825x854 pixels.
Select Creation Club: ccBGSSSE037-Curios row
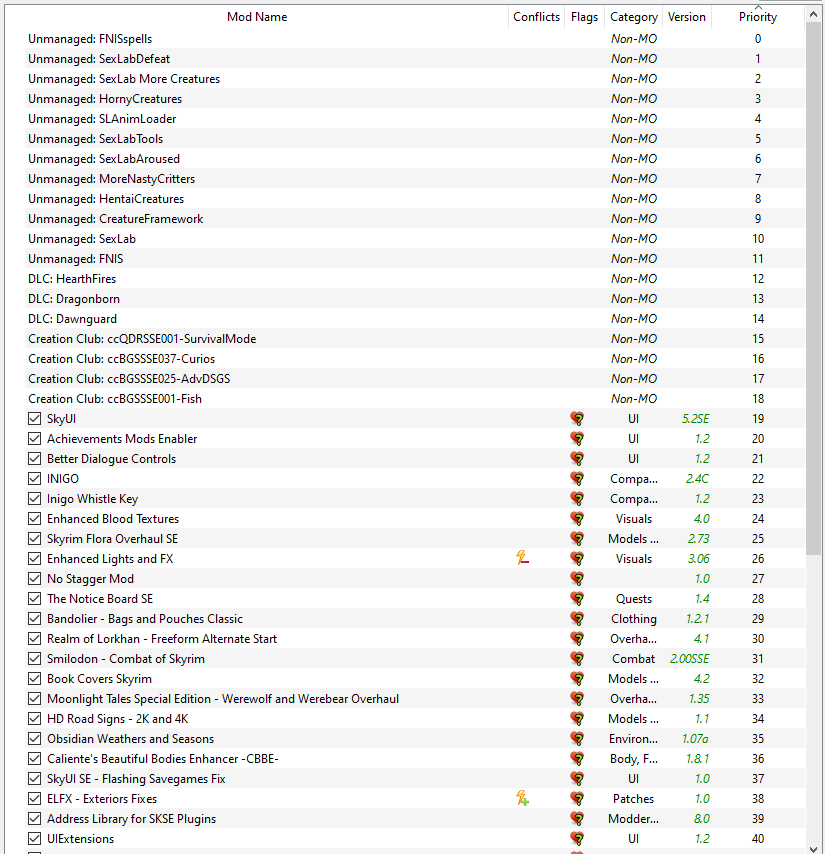pyautogui.click(x=415, y=359)
